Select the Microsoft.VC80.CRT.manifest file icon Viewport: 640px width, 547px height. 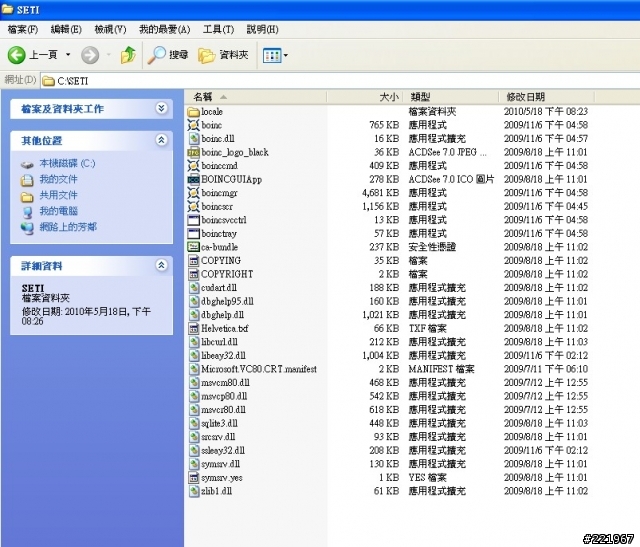point(193,369)
